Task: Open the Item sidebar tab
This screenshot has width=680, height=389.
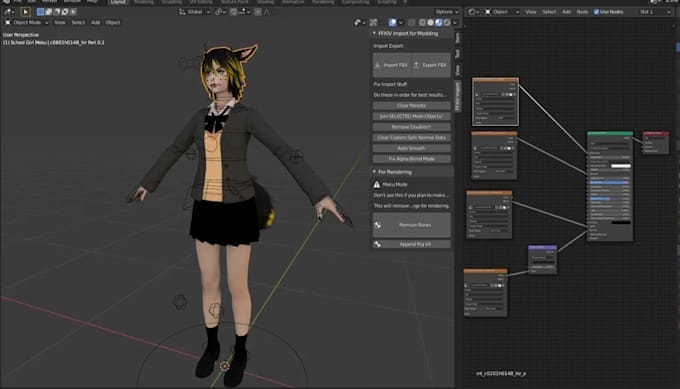Action: click(x=458, y=37)
